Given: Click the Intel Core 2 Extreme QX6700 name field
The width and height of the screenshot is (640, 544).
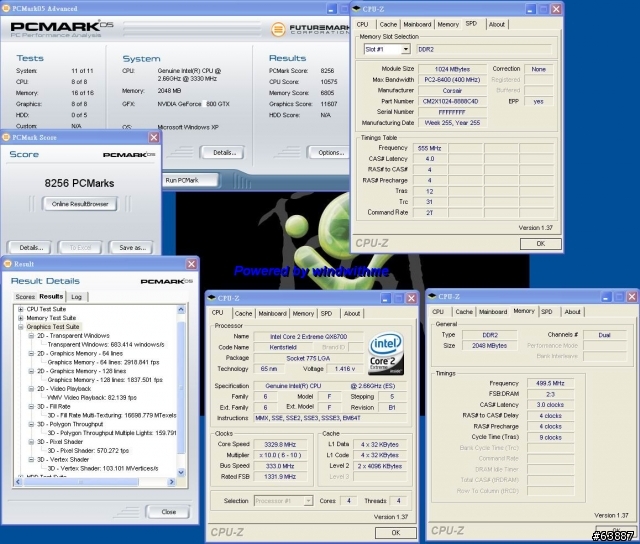Looking at the screenshot, I should (308, 337).
